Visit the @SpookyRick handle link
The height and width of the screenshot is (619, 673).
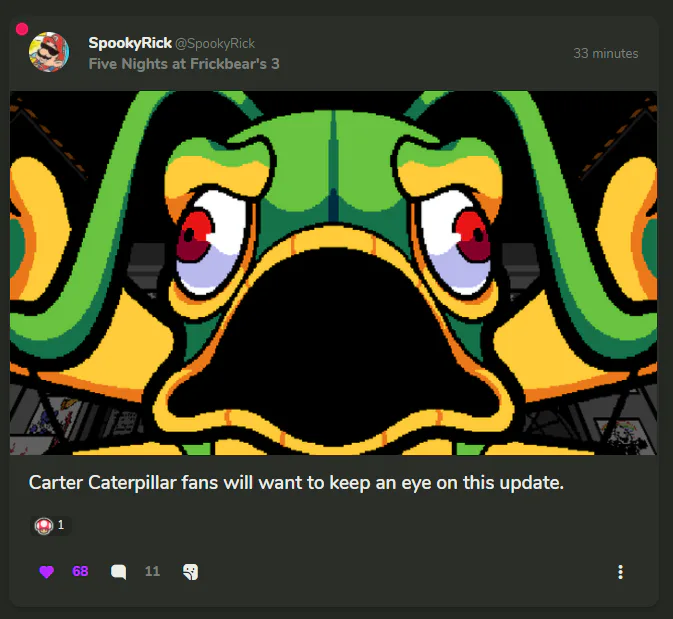tap(215, 43)
